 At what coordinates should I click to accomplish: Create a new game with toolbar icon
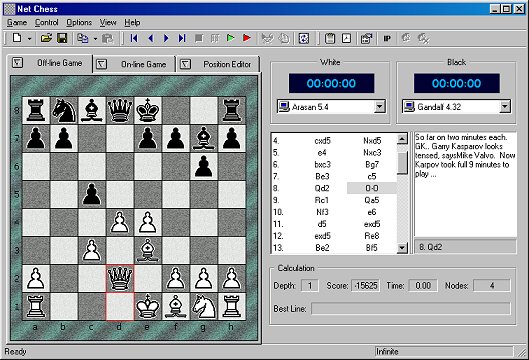click(17, 38)
